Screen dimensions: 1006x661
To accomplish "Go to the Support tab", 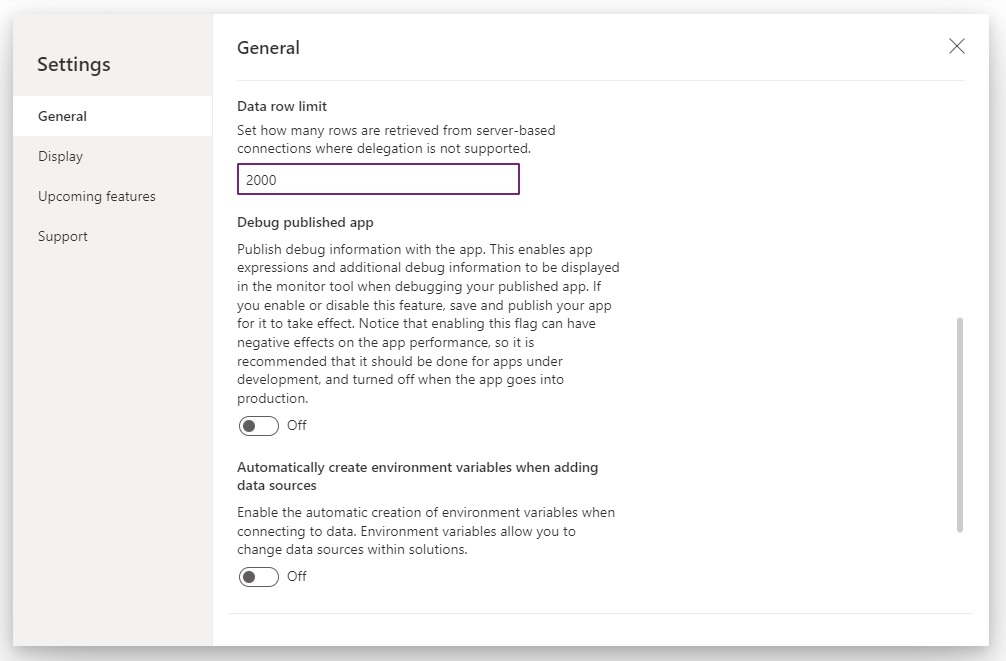I will tap(112, 236).
